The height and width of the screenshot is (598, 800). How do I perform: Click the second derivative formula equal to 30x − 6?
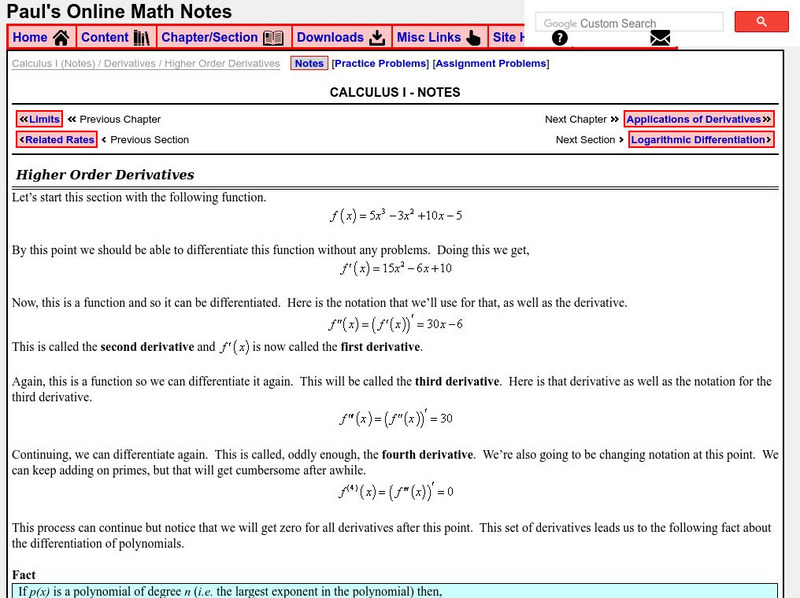coord(395,323)
